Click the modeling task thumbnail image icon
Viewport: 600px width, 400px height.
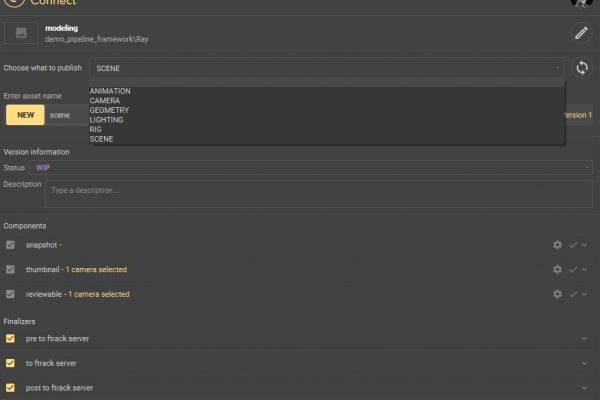pyautogui.click(x=20, y=33)
